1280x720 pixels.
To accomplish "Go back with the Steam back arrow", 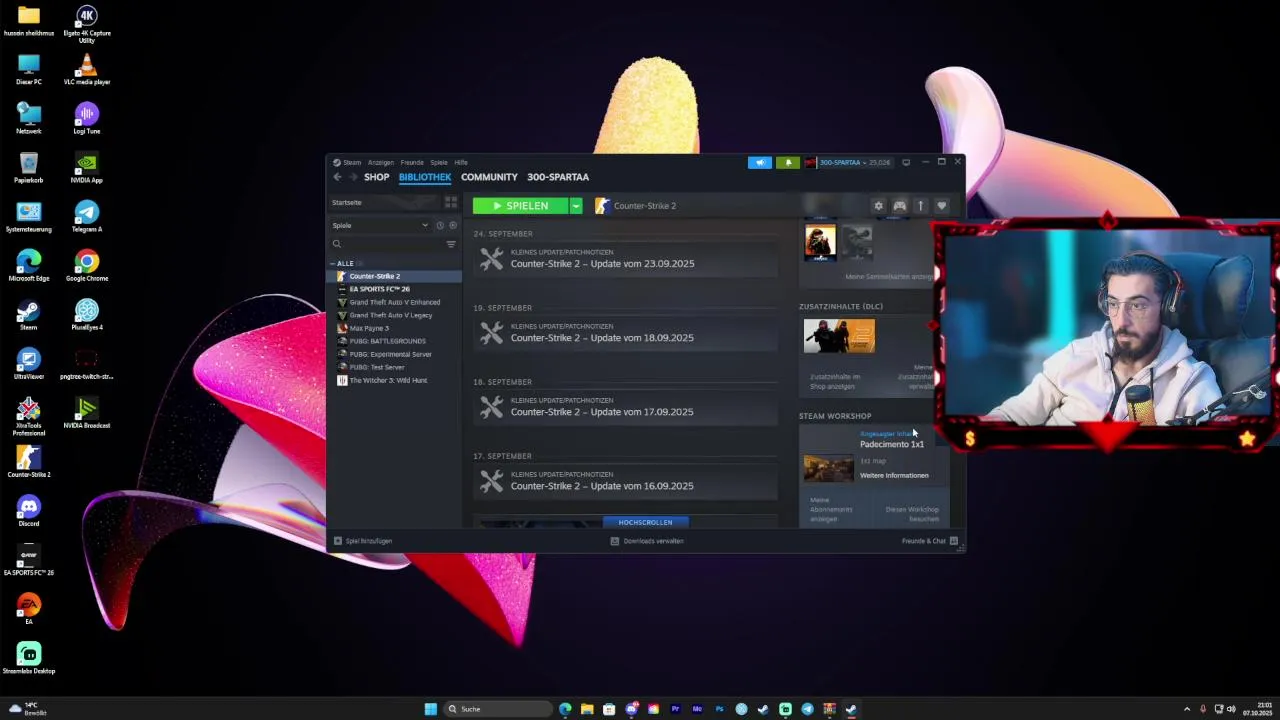I will click(337, 177).
